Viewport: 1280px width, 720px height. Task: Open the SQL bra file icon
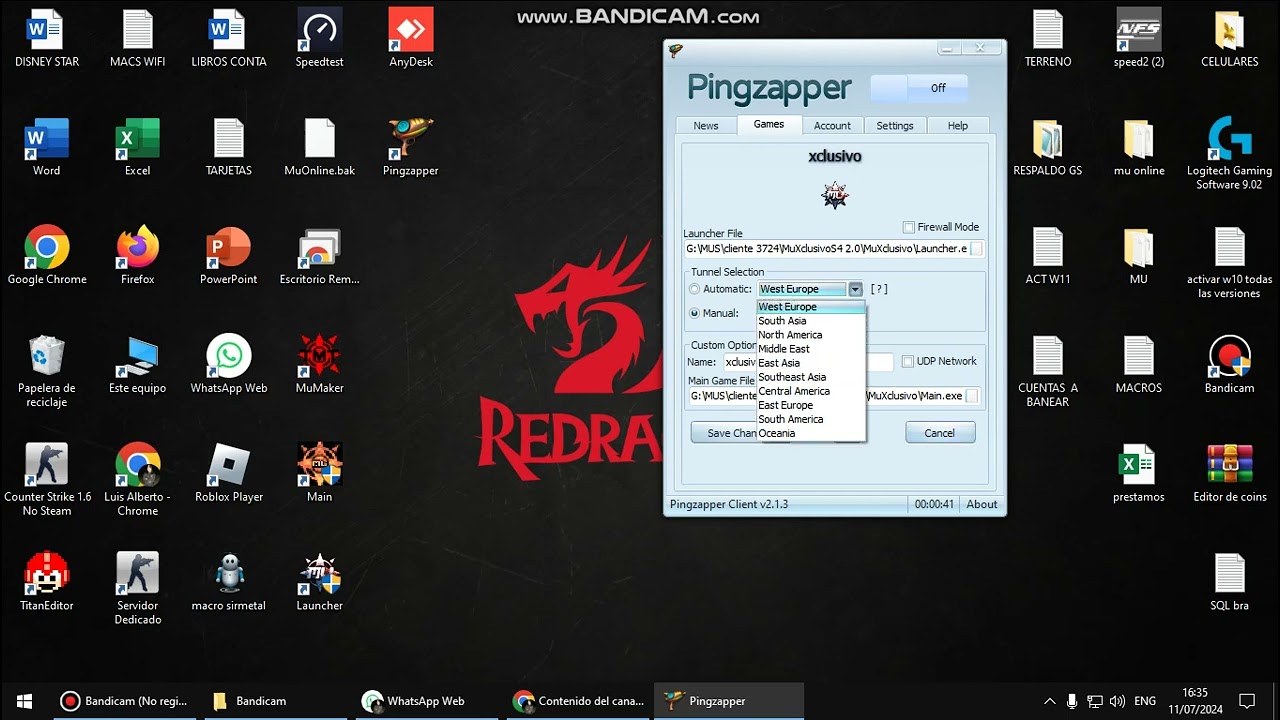click(x=1229, y=582)
